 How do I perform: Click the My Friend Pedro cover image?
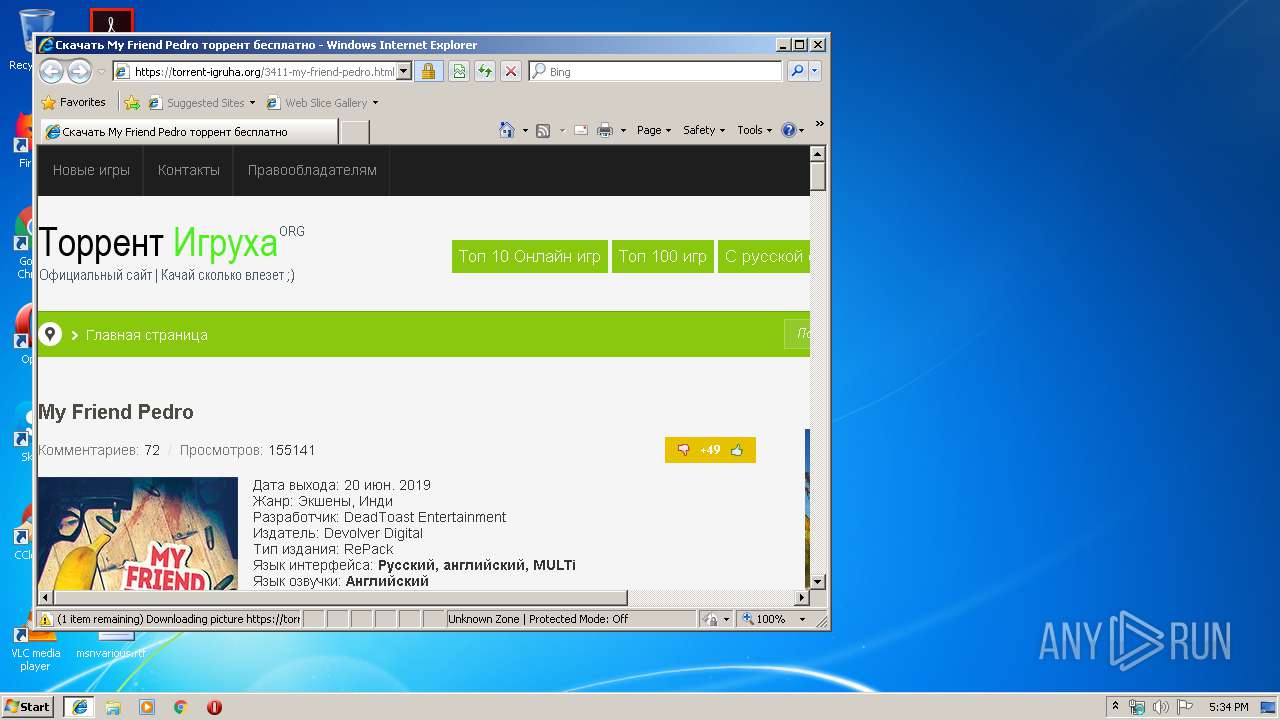pyautogui.click(x=138, y=532)
